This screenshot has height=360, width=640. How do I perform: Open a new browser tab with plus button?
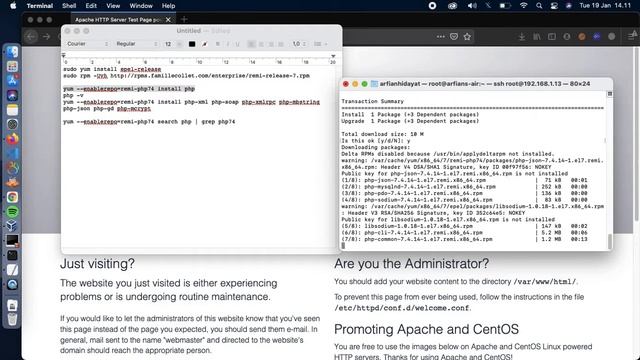pyautogui.click(x=184, y=19)
